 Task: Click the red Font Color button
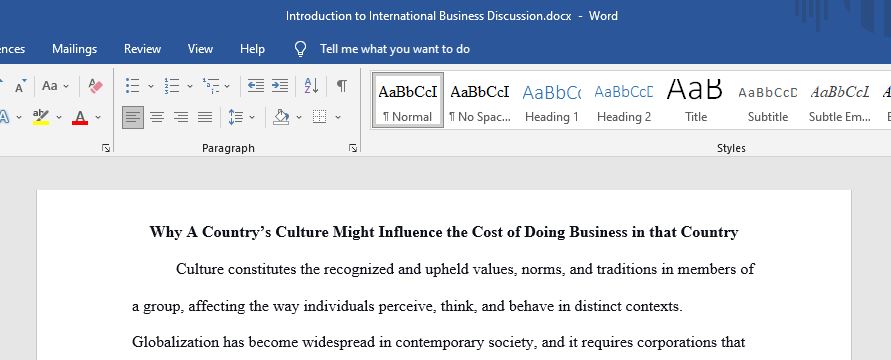click(x=80, y=118)
